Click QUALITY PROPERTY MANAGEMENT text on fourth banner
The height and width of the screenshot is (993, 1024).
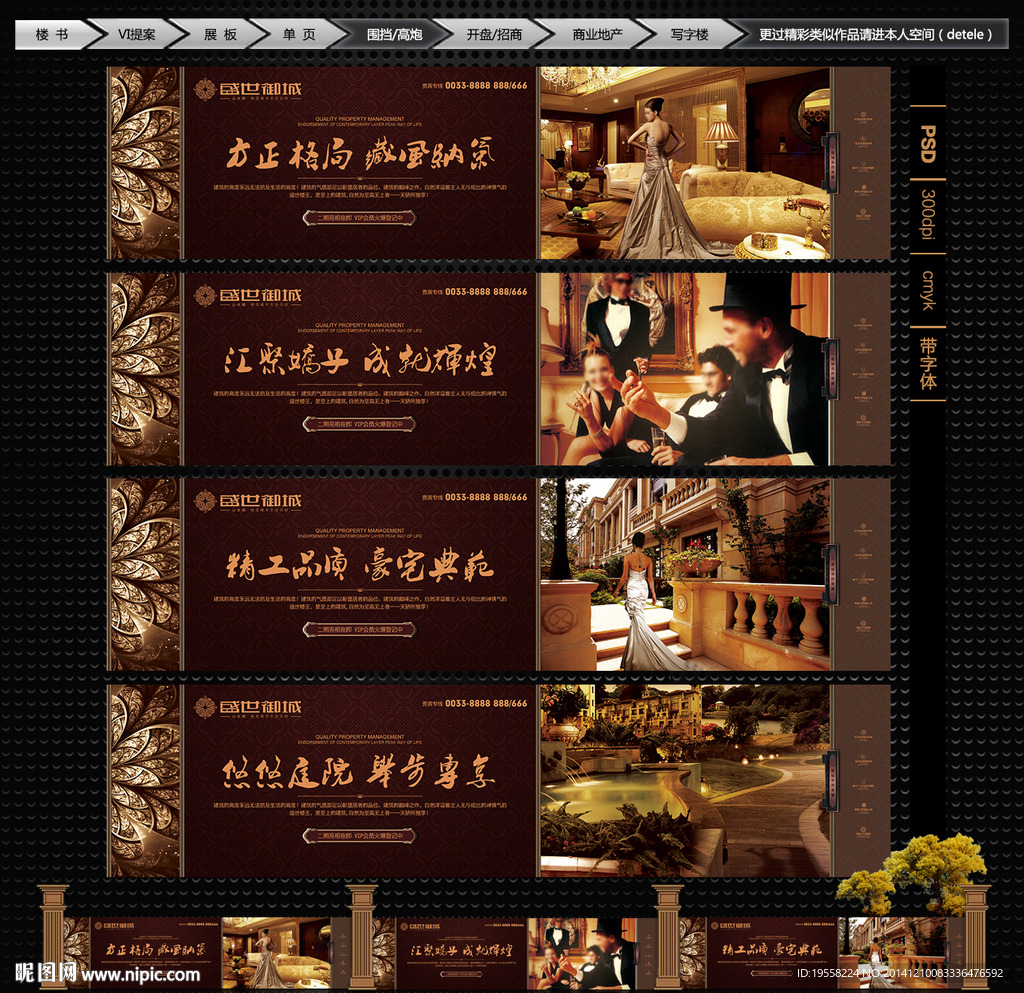coord(360,736)
